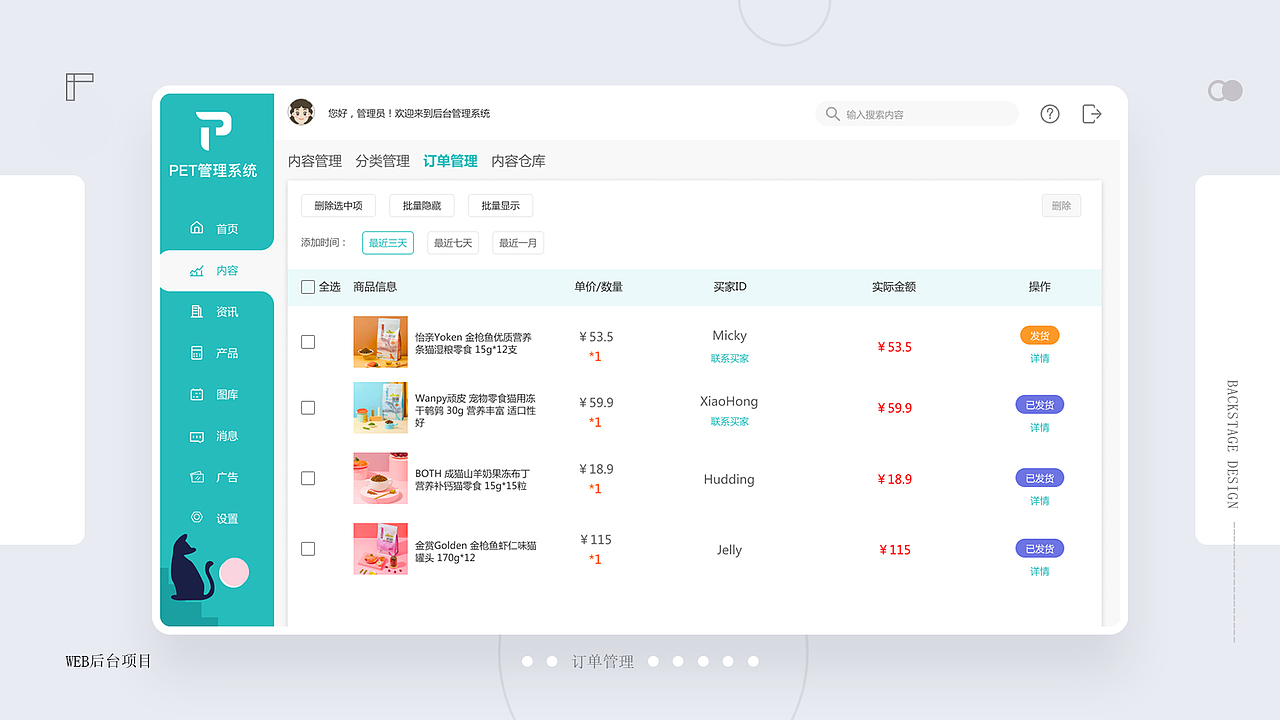Click the 单价/数量 column header
This screenshot has height=720, width=1280.
point(598,287)
